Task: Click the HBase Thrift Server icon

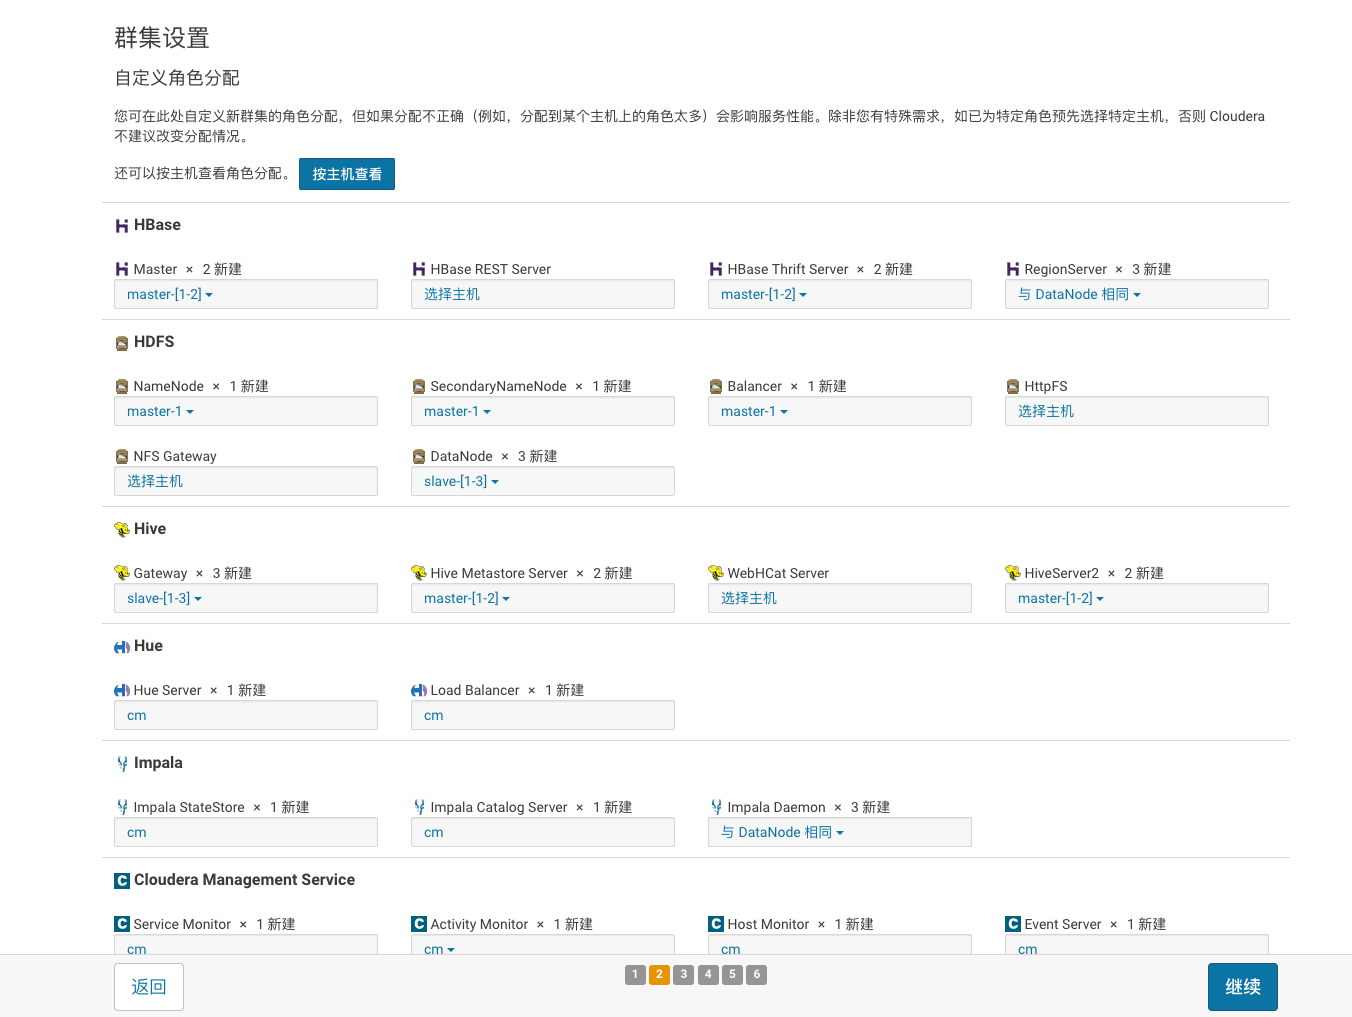Action: point(716,269)
